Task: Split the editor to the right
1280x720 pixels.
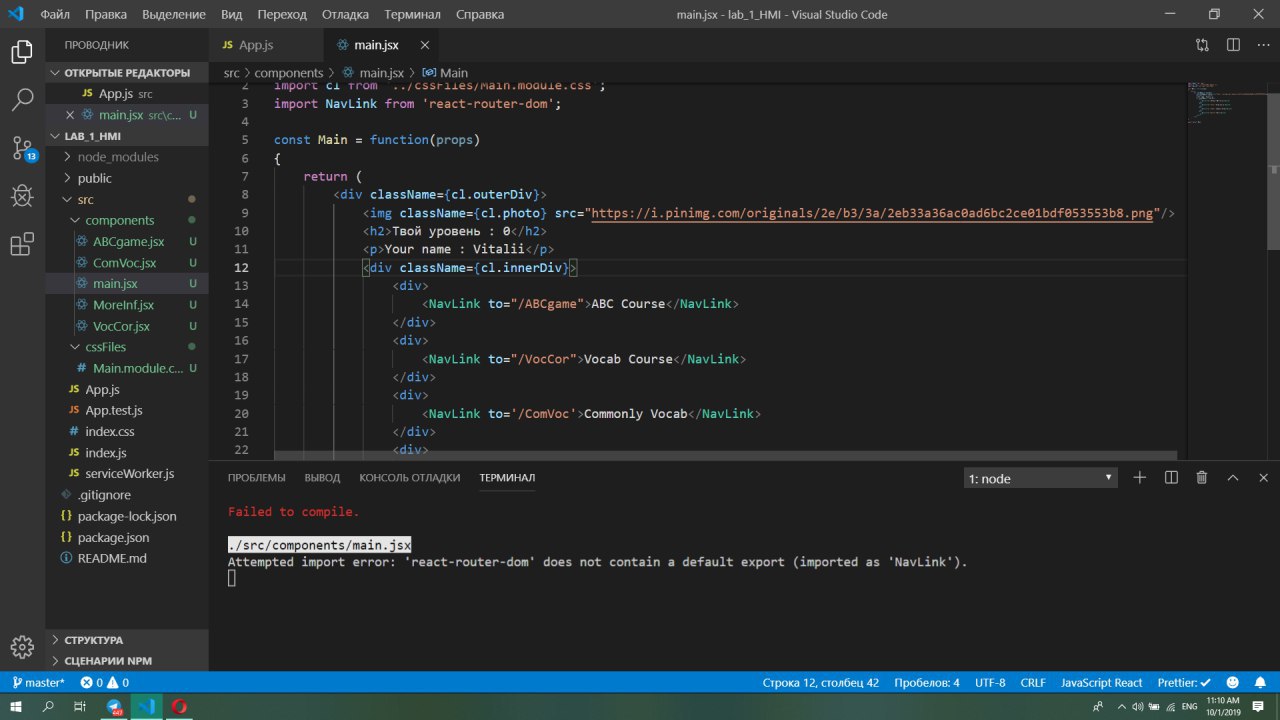Action: 1233,45
